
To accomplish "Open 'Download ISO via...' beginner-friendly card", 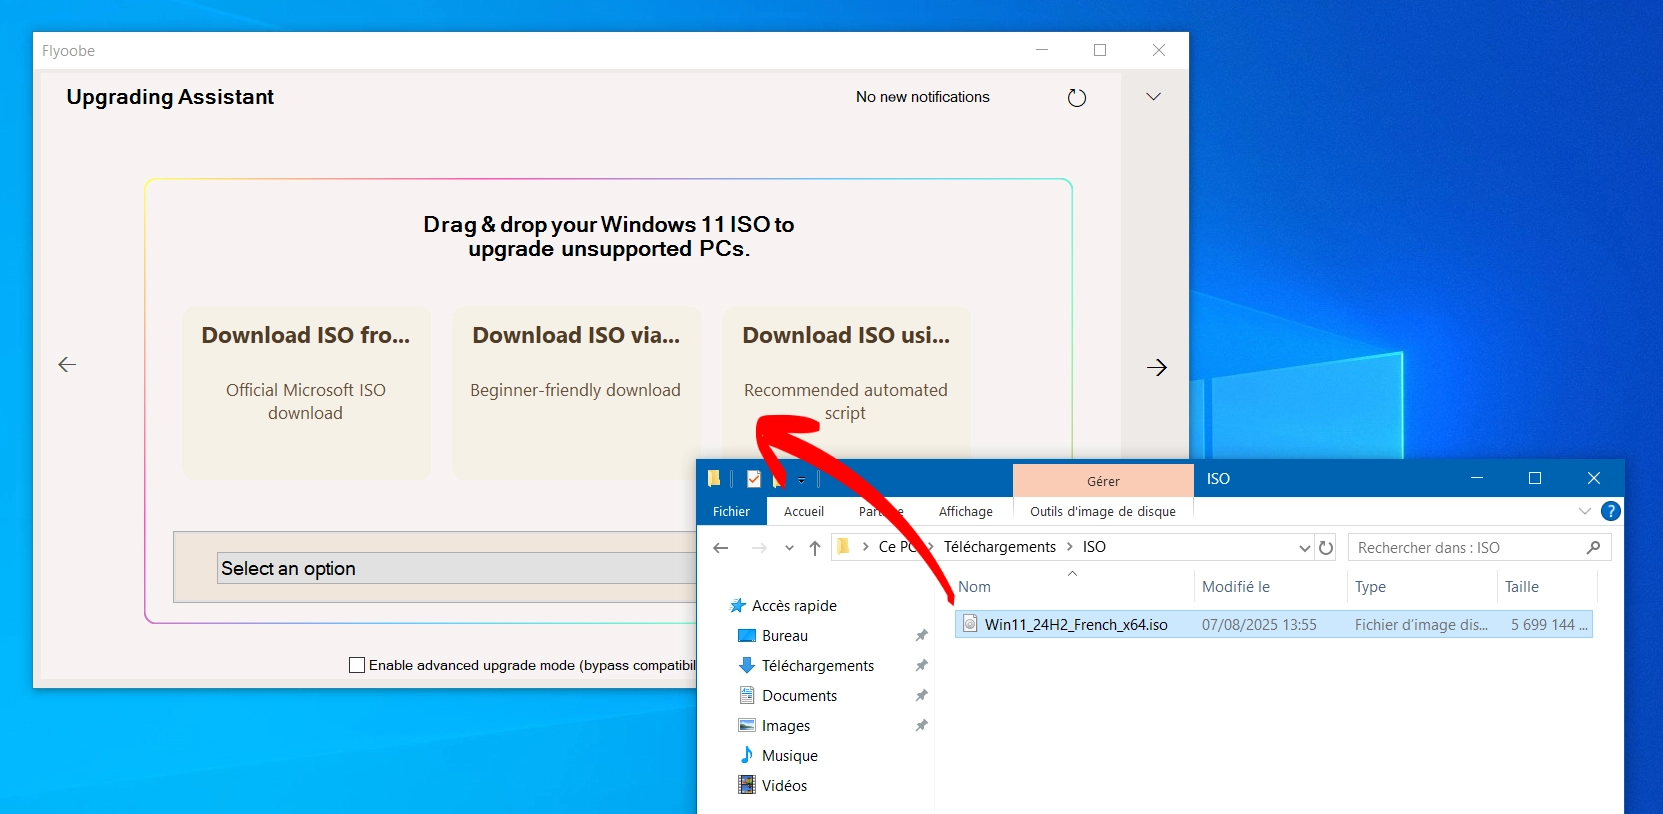I will pos(576,392).
